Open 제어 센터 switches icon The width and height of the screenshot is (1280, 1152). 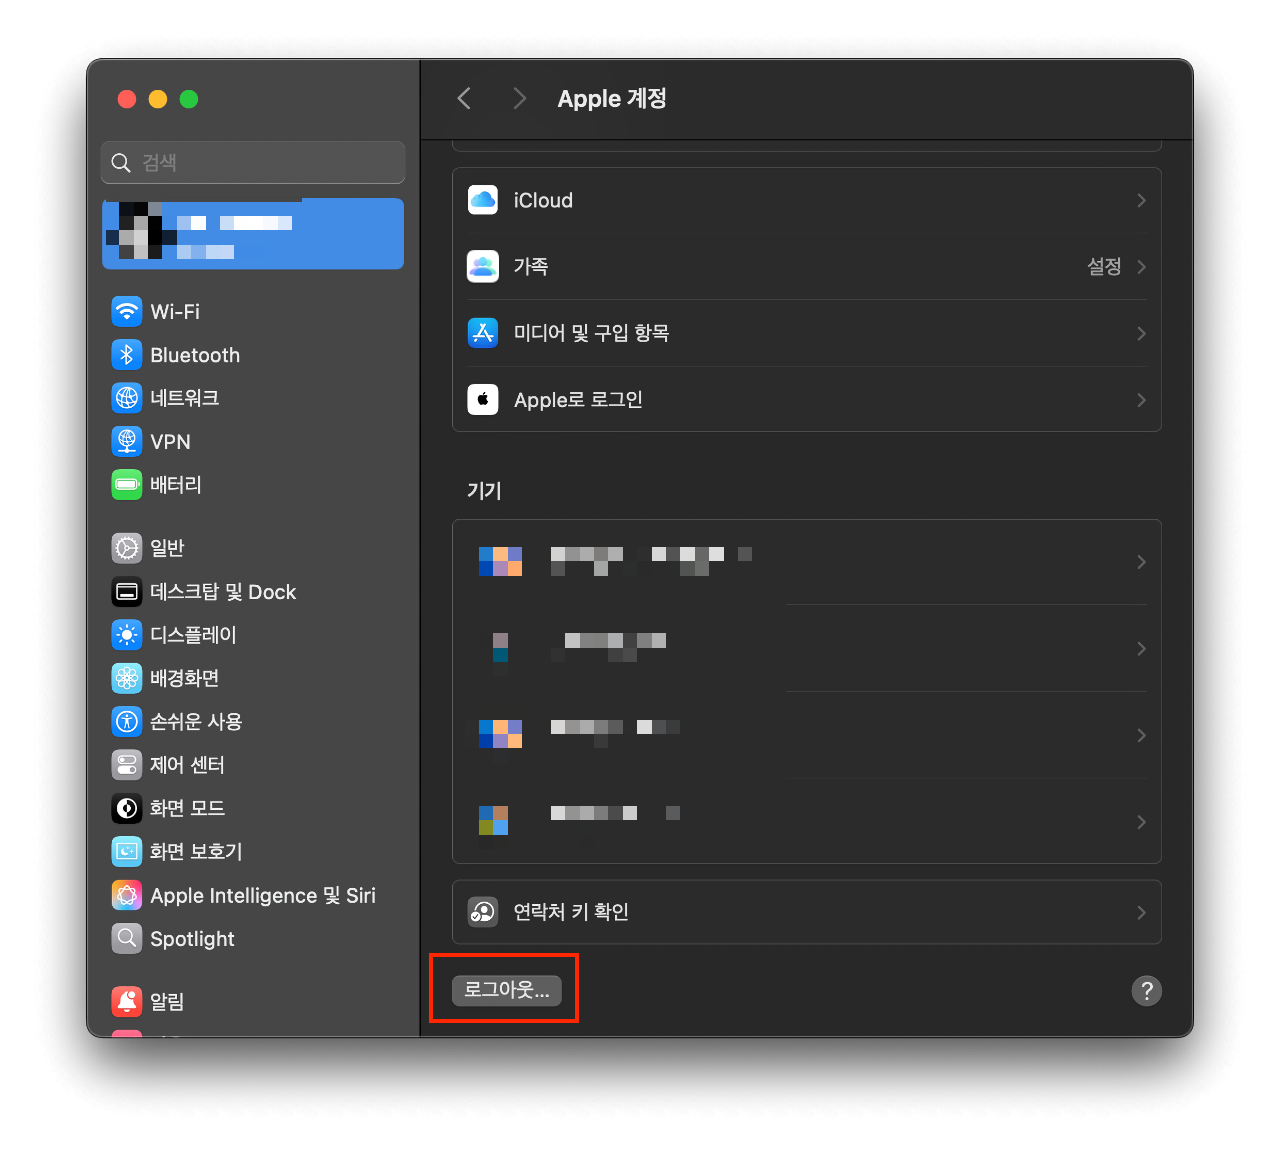[x=127, y=765]
